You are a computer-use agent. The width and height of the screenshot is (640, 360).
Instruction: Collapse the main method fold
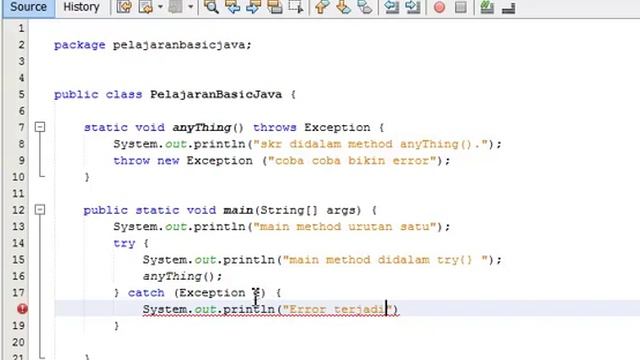tap(40, 210)
